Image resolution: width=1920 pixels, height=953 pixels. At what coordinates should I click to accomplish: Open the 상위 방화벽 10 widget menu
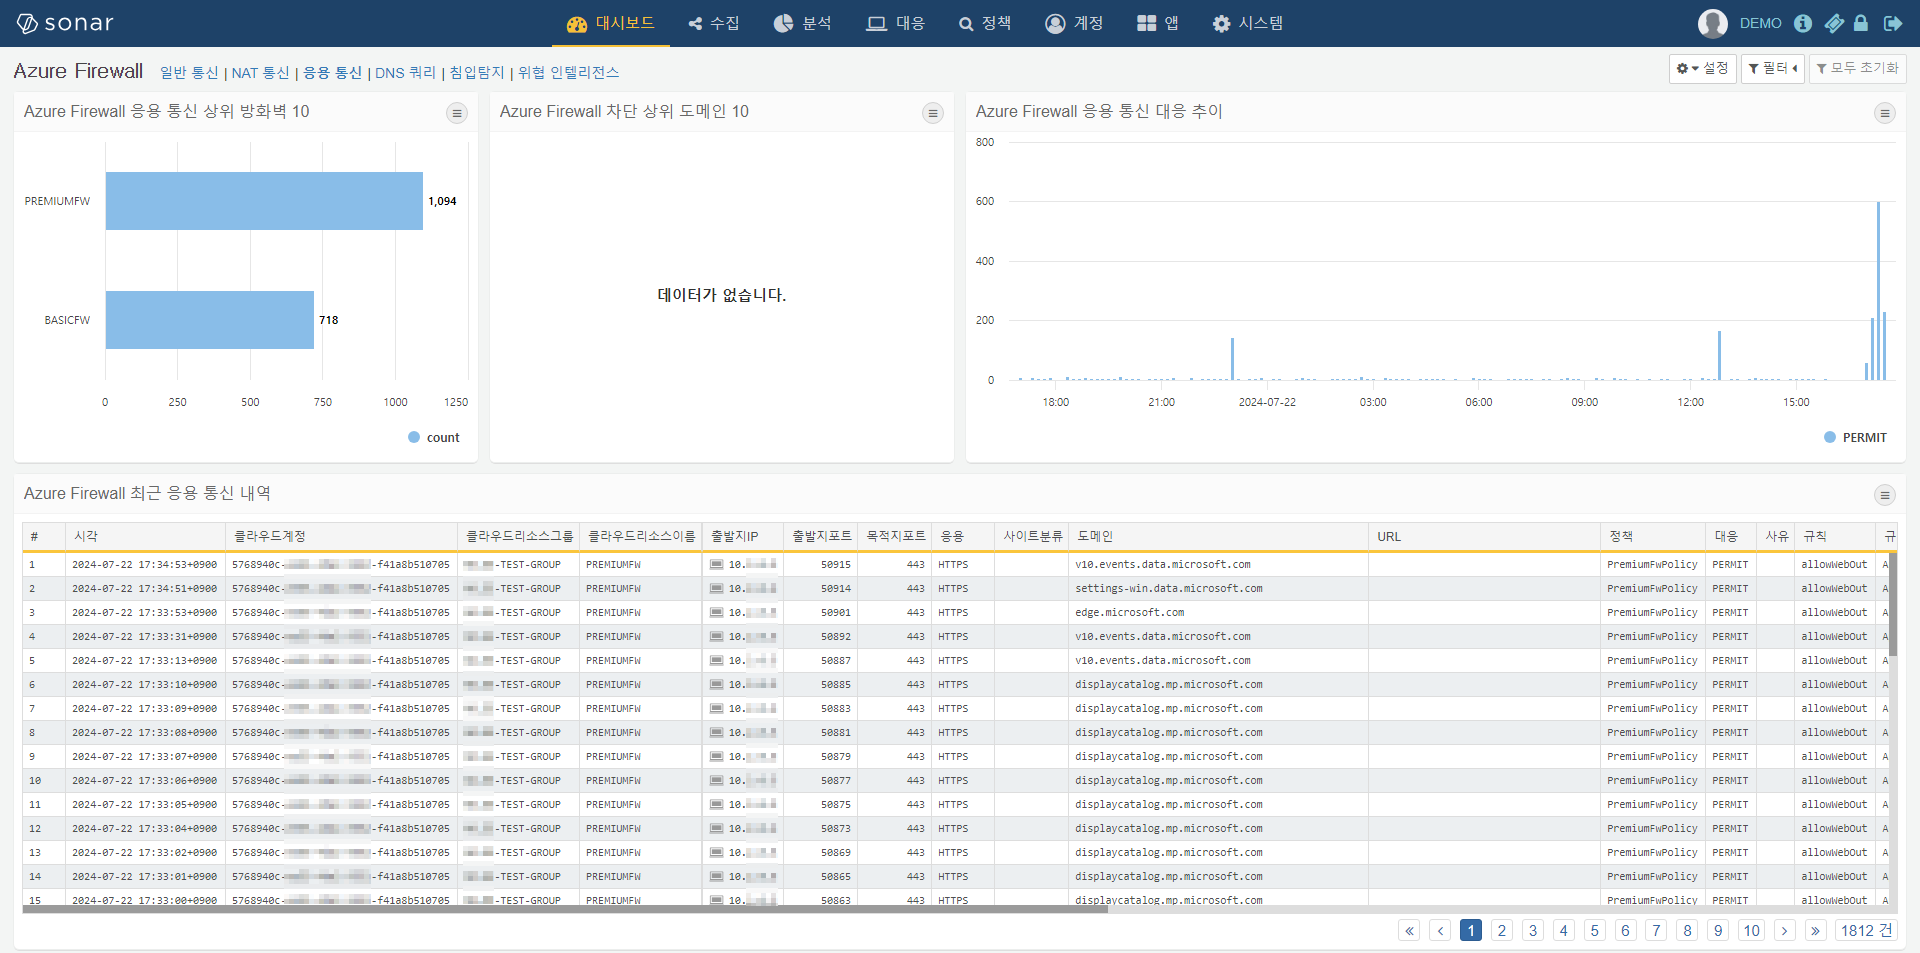(457, 113)
